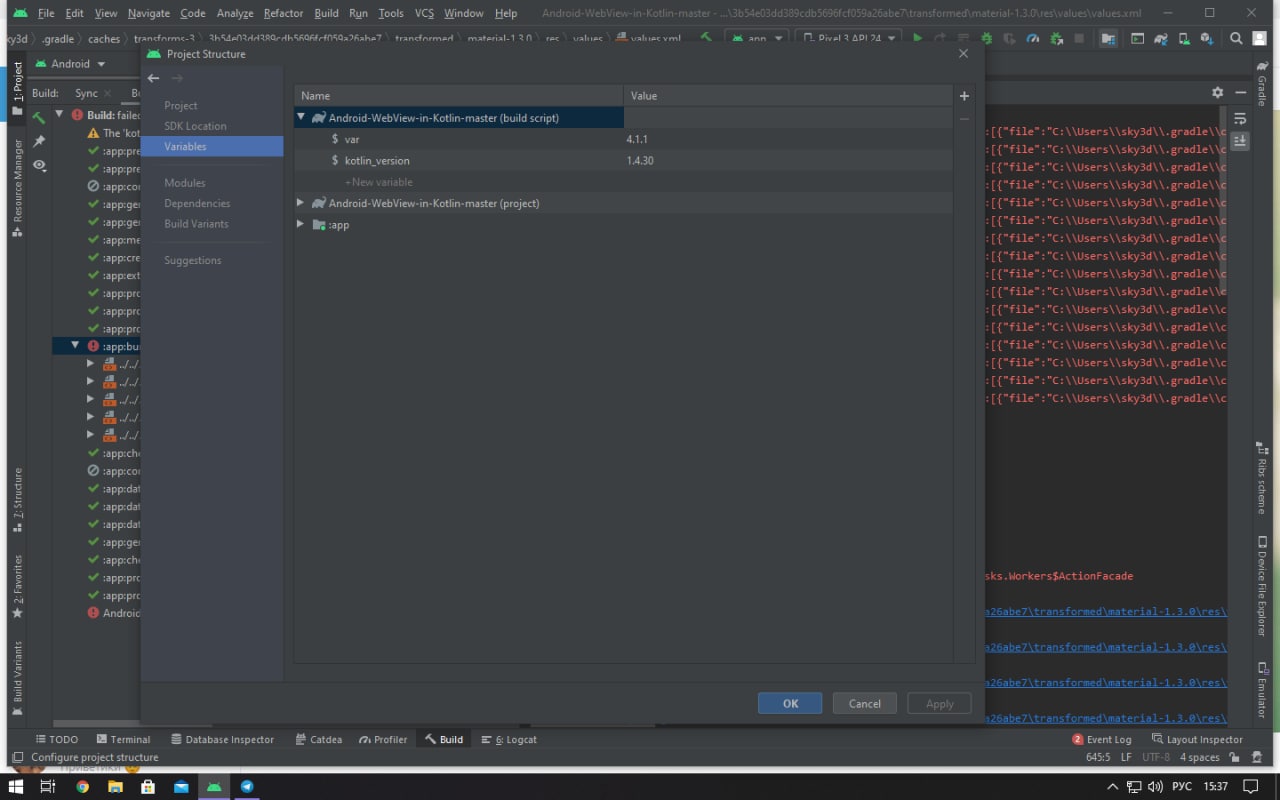Add a new variable with plus icon

click(x=964, y=96)
